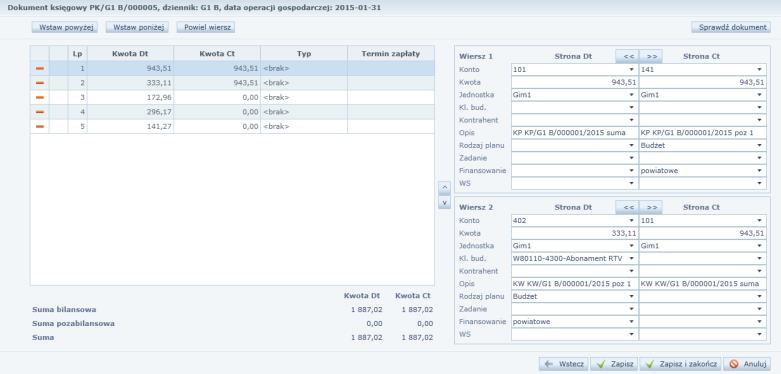Click the >> button in Wiersz 1
The image size is (781, 374).
pos(651,56)
